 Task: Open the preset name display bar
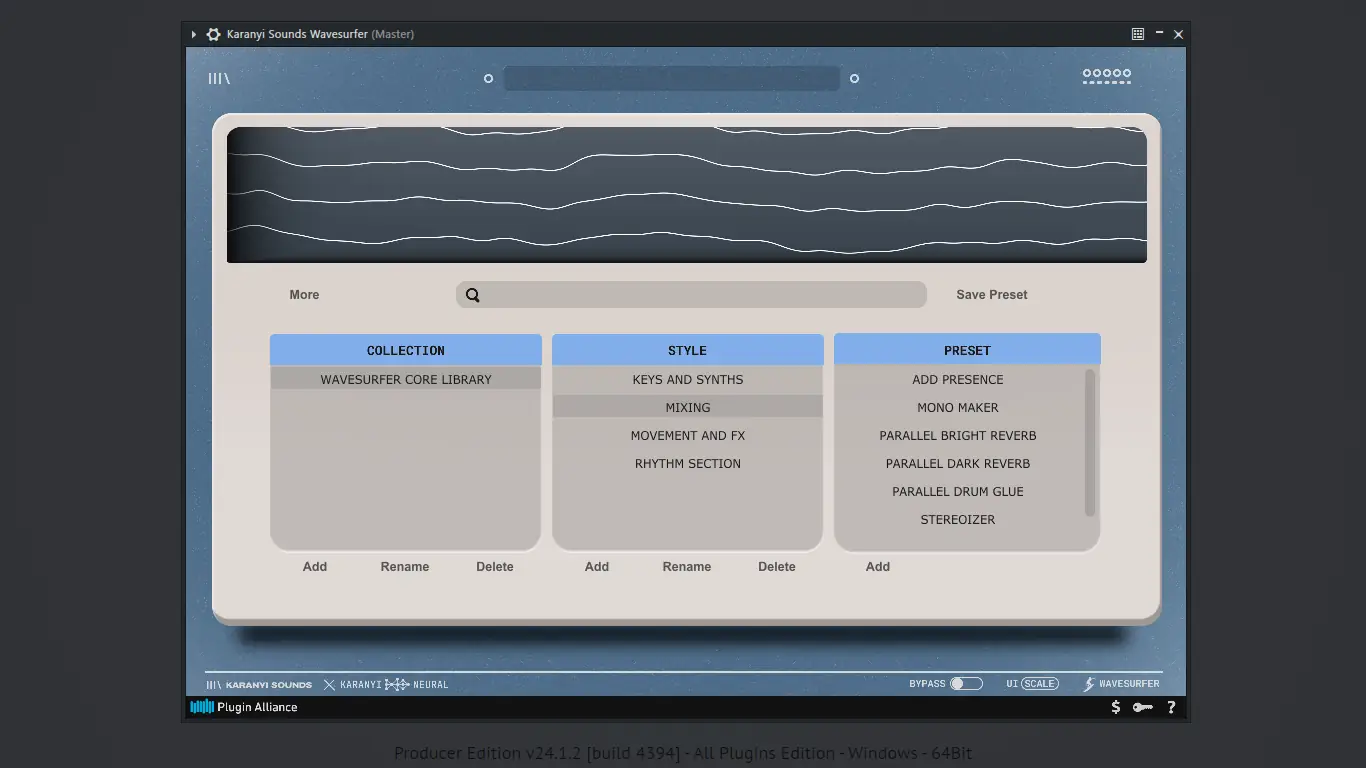[671, 78]
